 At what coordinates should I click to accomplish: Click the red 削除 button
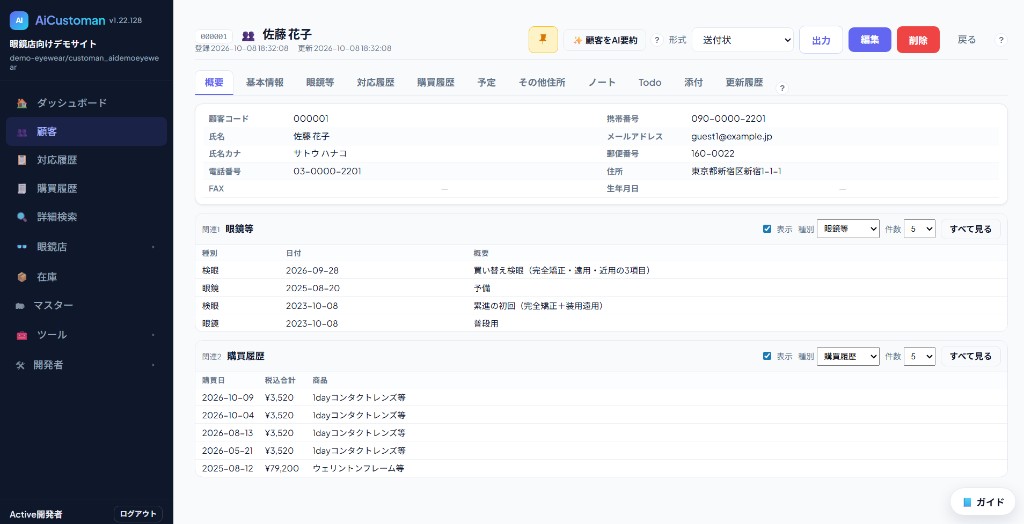coord(918,40)
